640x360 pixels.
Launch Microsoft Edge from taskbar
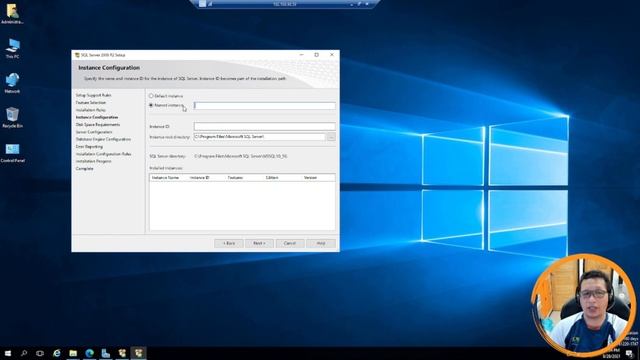click(x=89, y=353)
